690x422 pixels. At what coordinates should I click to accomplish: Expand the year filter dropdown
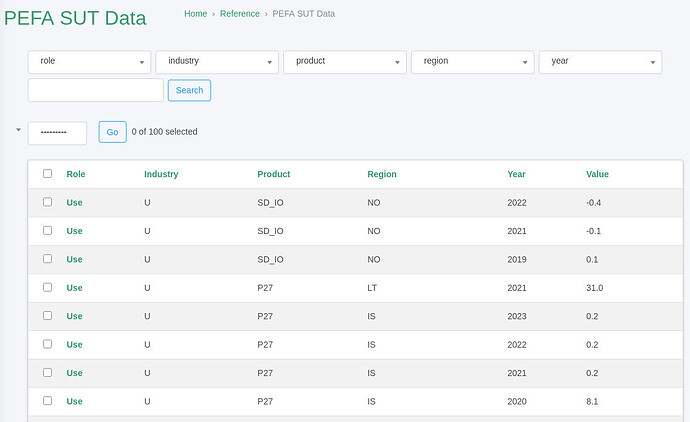pyautogui.click(x=600, y=61)
